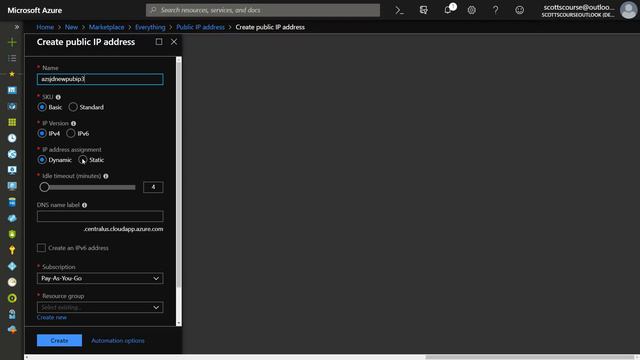Show IP Version info tooltip icon
Viewport: 640px width, 360px height.
(73, 123)
